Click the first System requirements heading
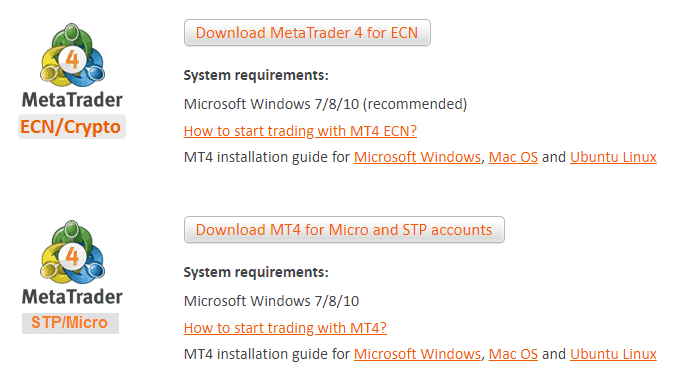 pyautogui.click(x=256, y=75)
